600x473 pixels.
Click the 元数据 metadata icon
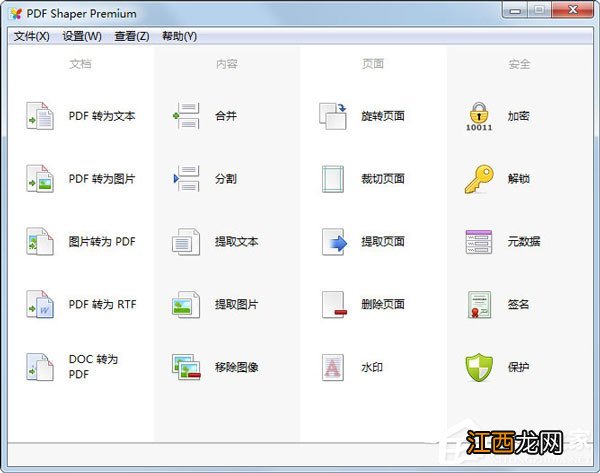pyautogui.click(x=479, y=241)
